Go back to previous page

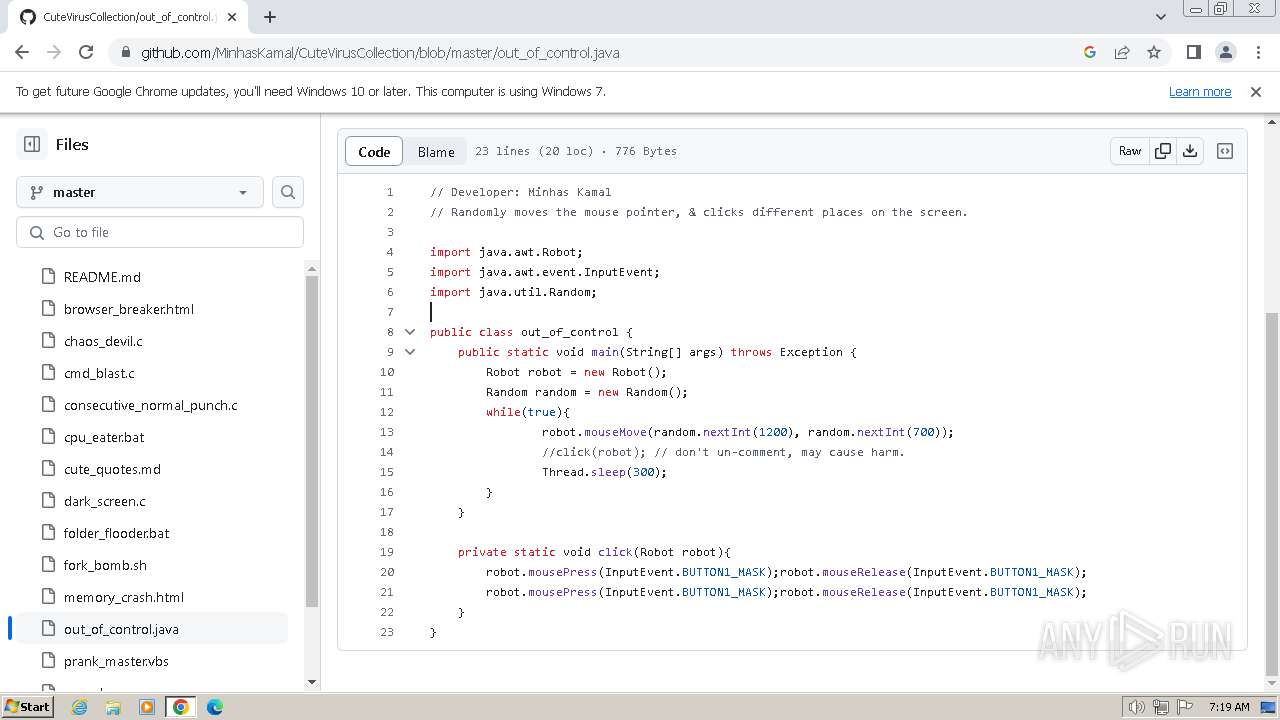pos(22,52)
